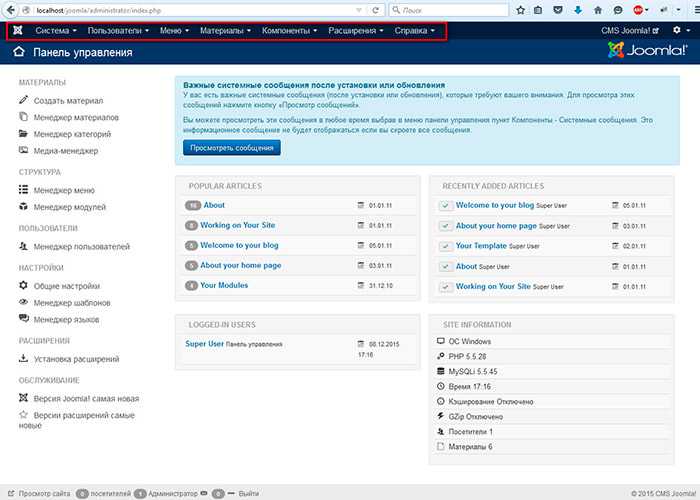Toggle publish check for About your home page
Screen dimensions: 700x500
coord(445,226)
